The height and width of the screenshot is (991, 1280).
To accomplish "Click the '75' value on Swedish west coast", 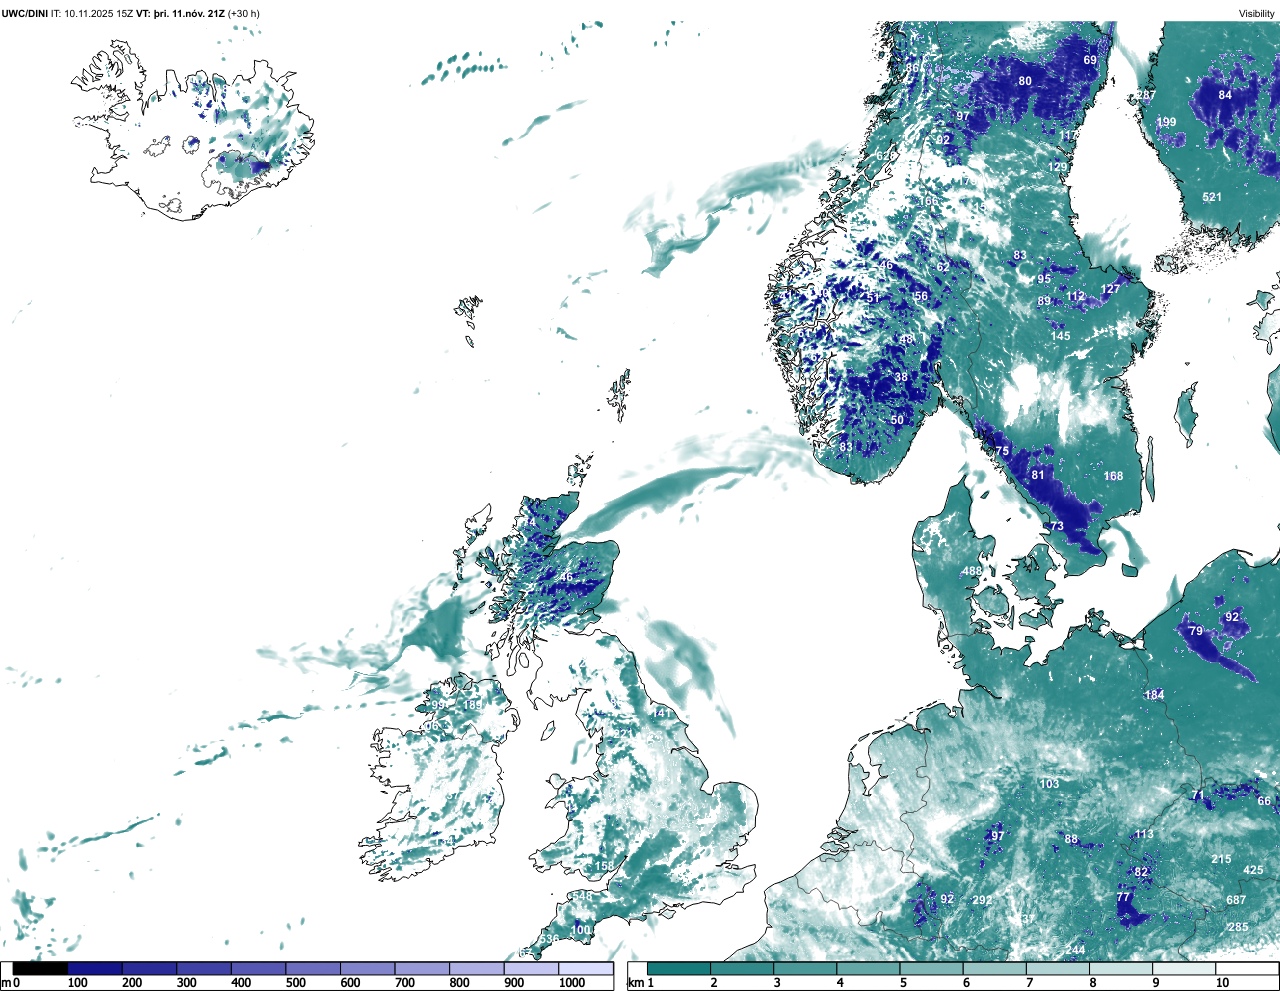I will (1002, 451).
